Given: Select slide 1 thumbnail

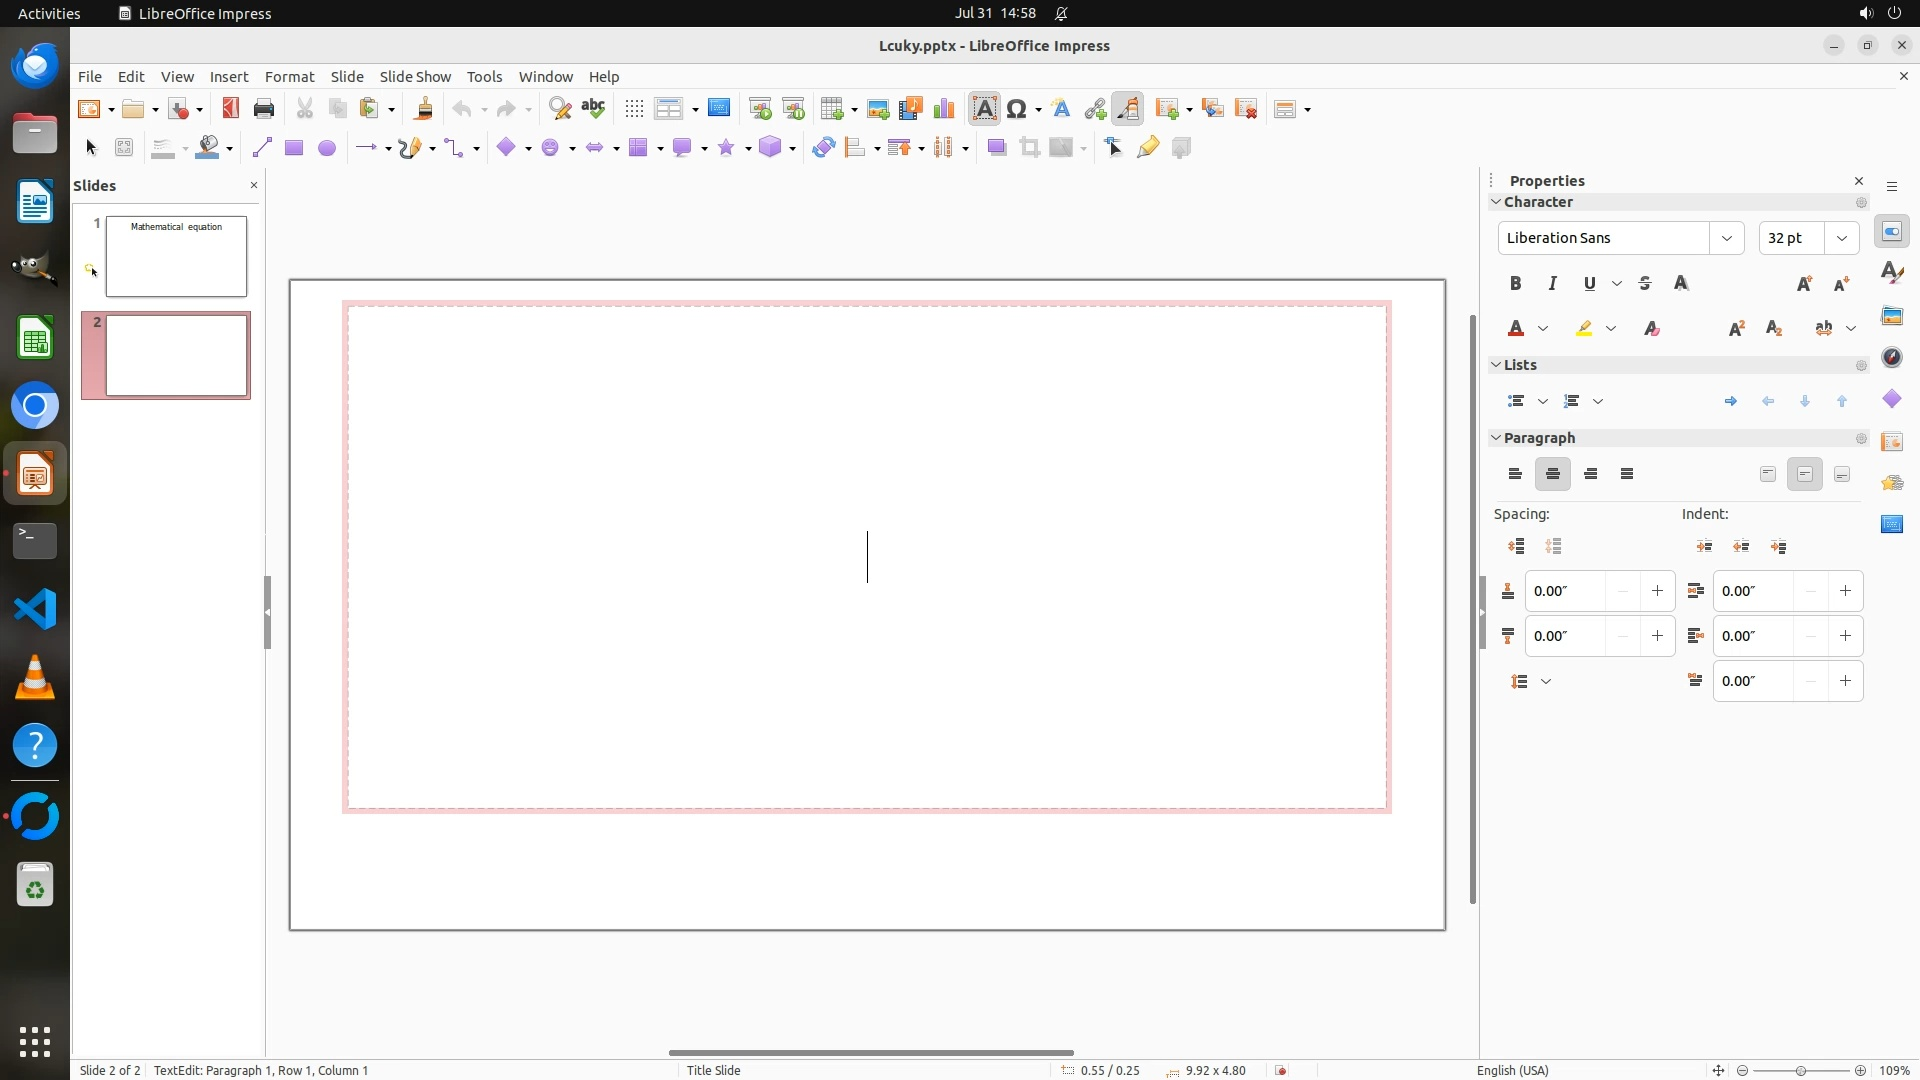Looking at the screenshot, I should [176, 256].
